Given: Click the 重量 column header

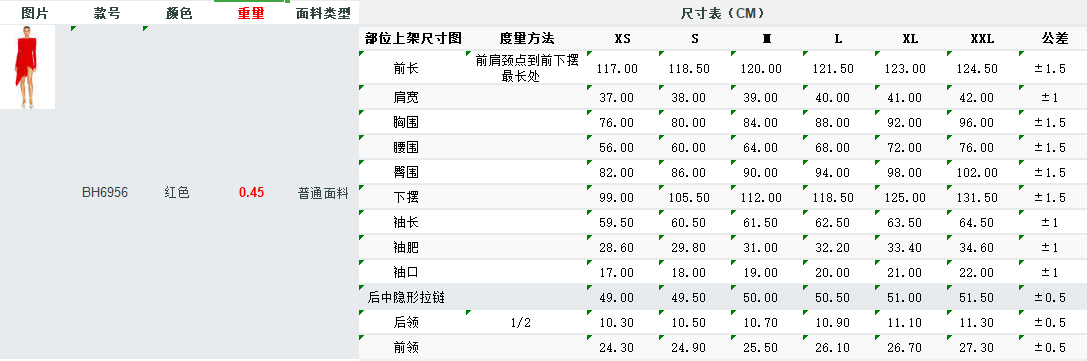Looking at the screenshot, I should click(x=251, y=13).
